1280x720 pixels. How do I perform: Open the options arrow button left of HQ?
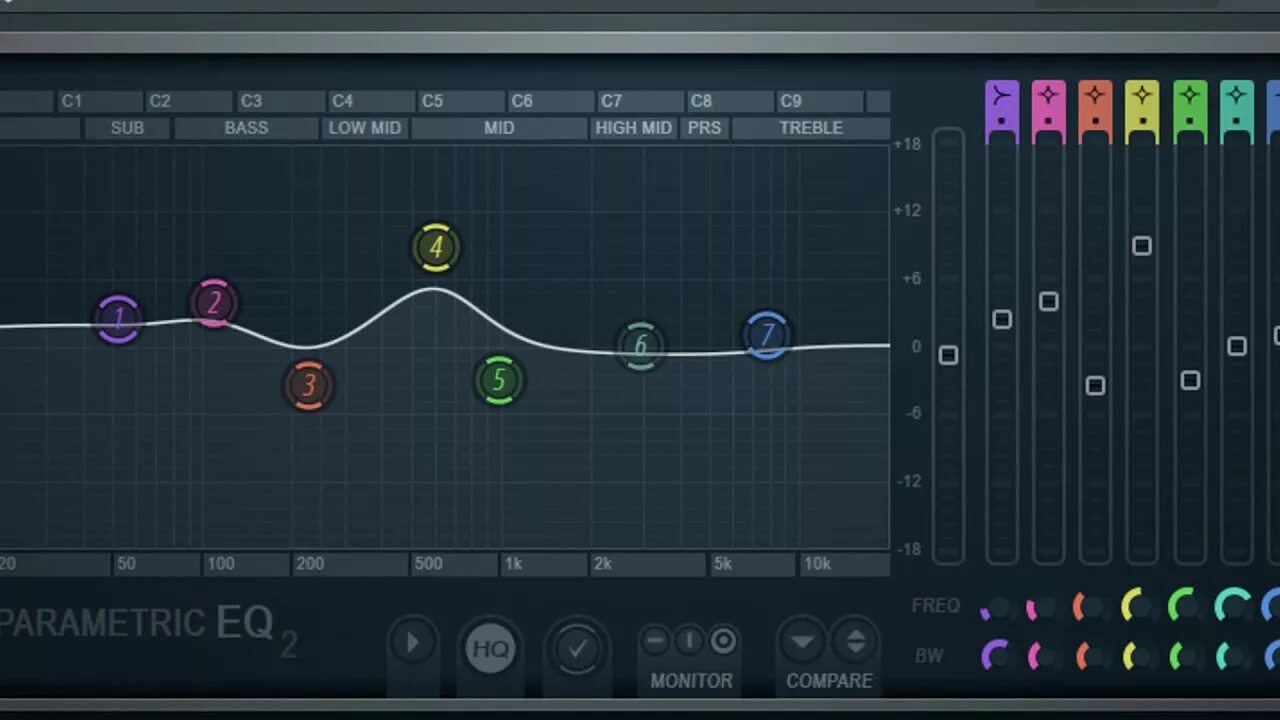click(411, 644)
